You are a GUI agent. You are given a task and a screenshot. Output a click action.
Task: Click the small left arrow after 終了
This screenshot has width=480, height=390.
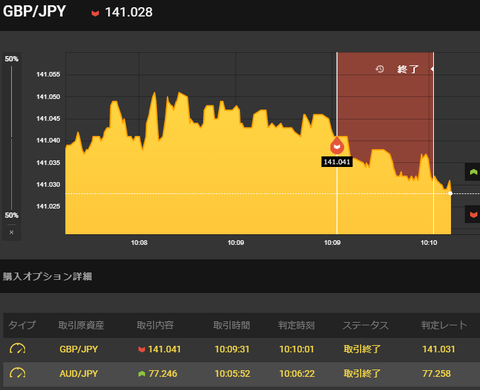tap(432, 69)
